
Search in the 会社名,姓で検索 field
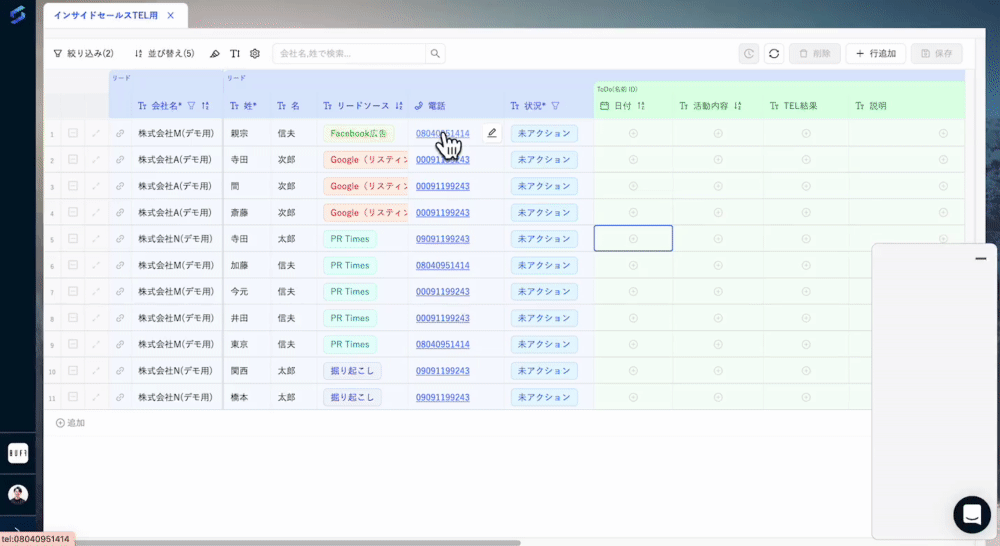point(350,54)
